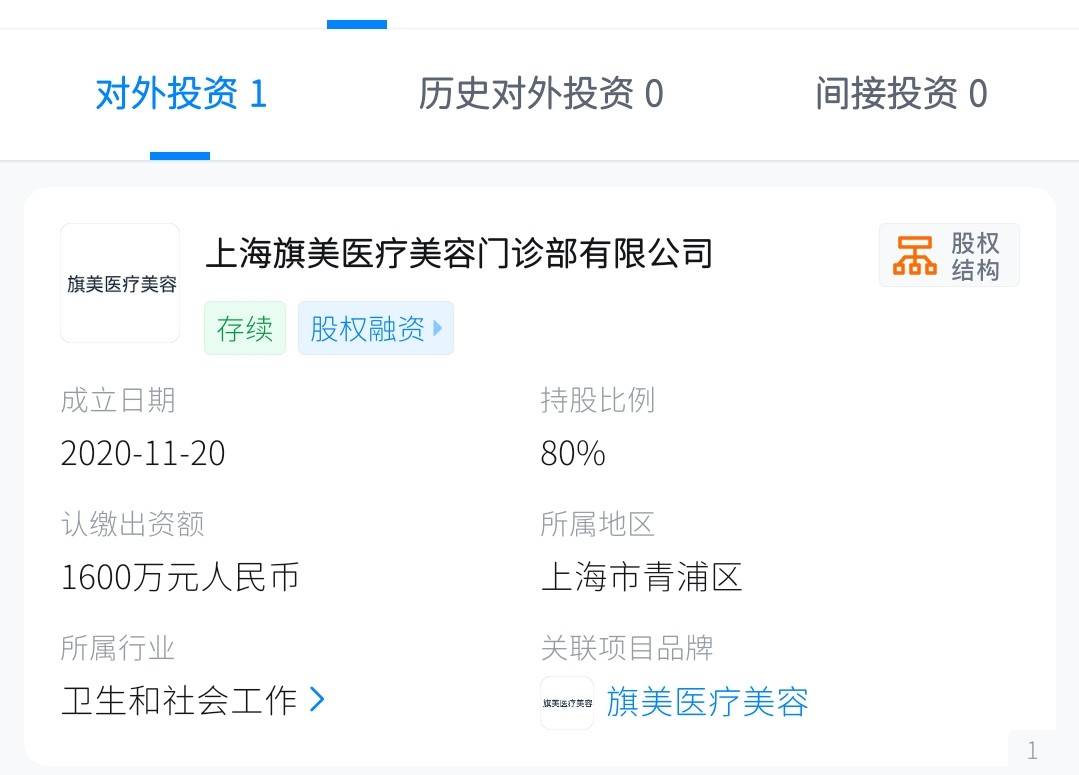Viewport: 1079px width, 775px height.
Task: Open 上海旗美医疗美容门诊部有限公司 company title
Action: click(459, 253)
